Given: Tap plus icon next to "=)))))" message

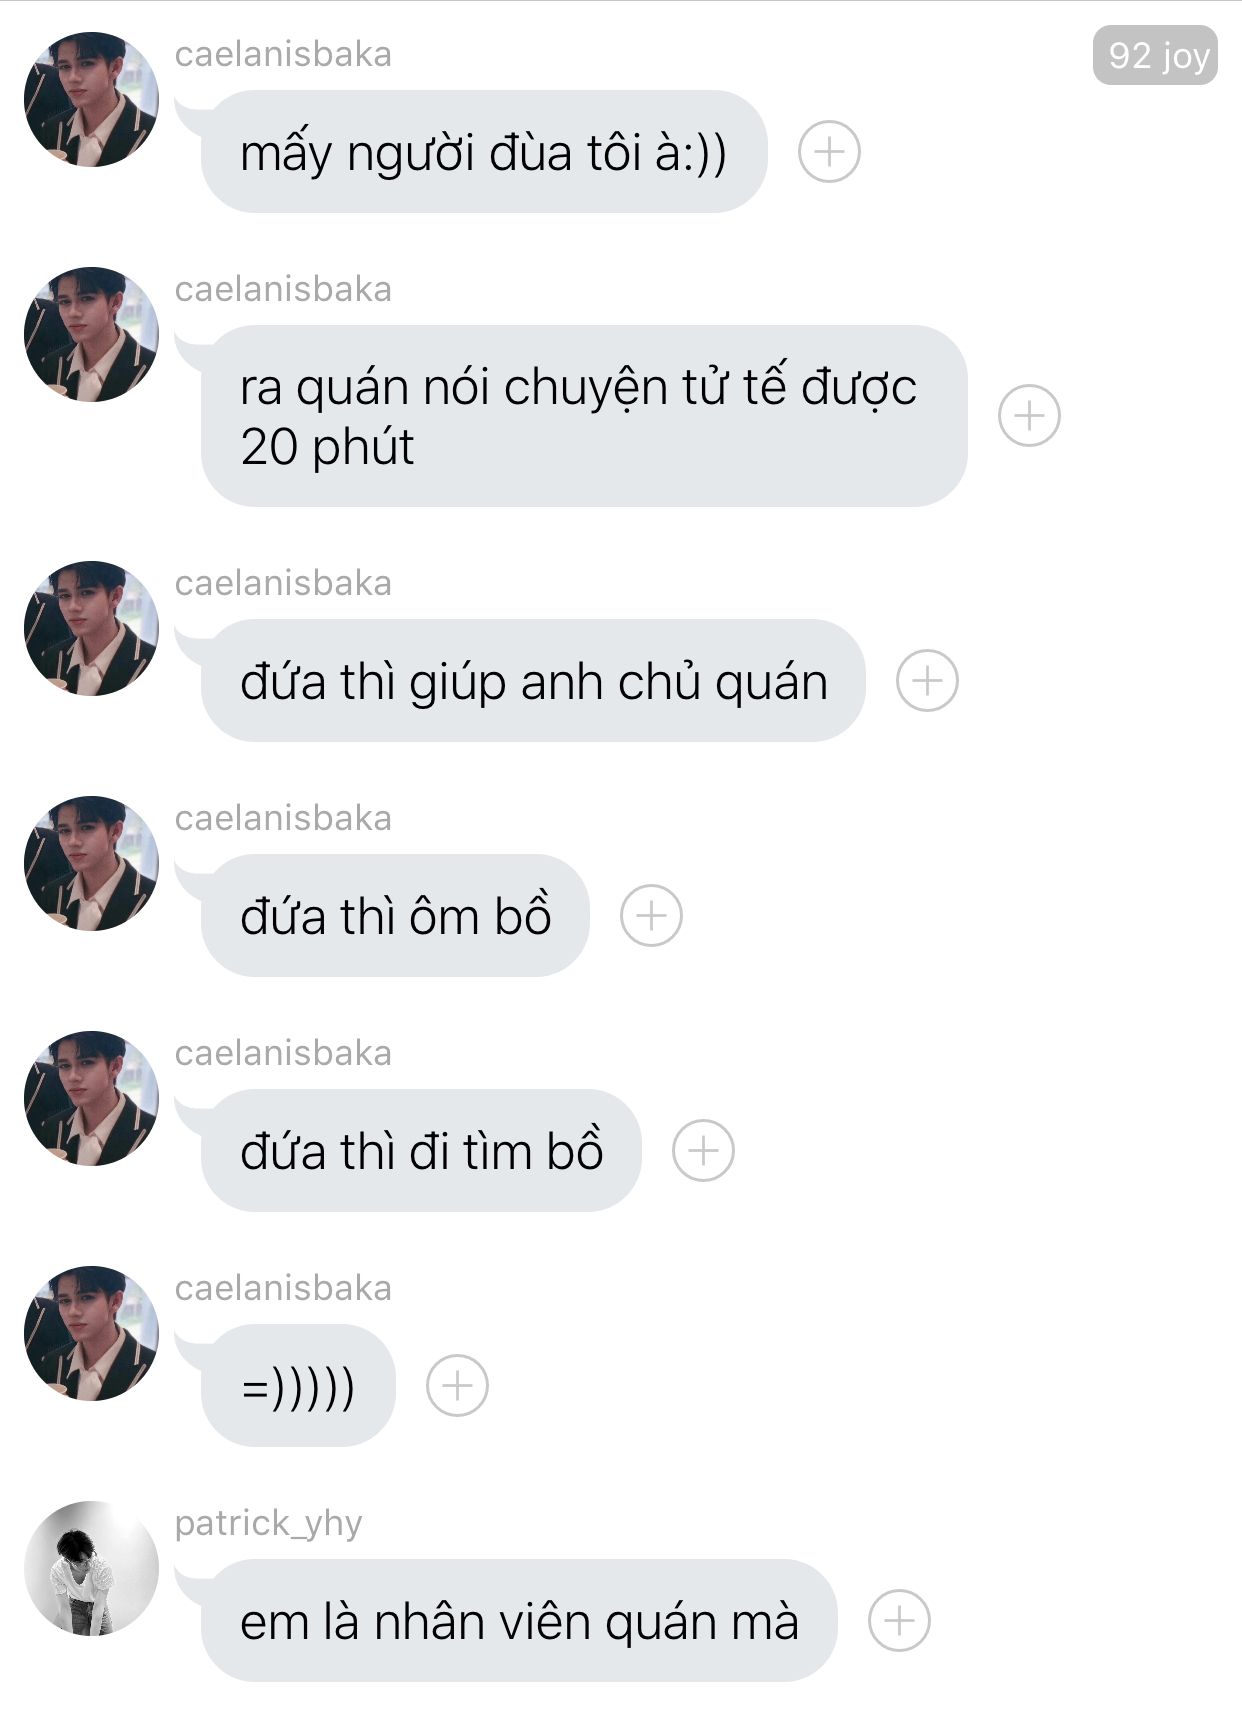Looking at the screenshot, I should pos(457,1385).
